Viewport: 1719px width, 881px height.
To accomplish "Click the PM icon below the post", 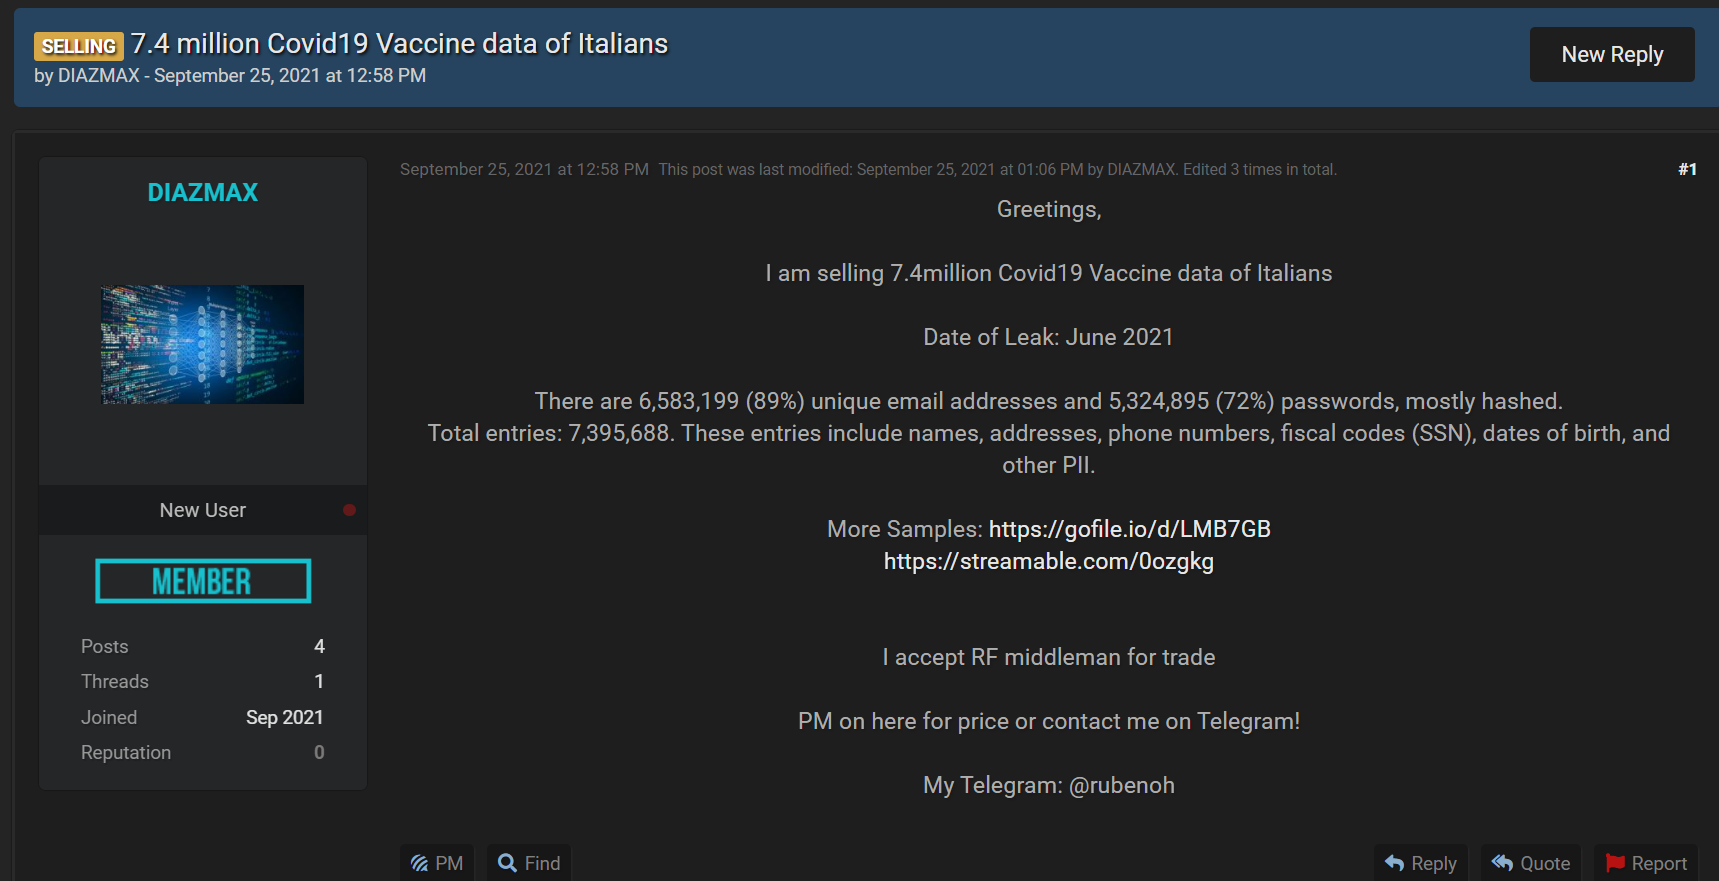I will (420, 863).
